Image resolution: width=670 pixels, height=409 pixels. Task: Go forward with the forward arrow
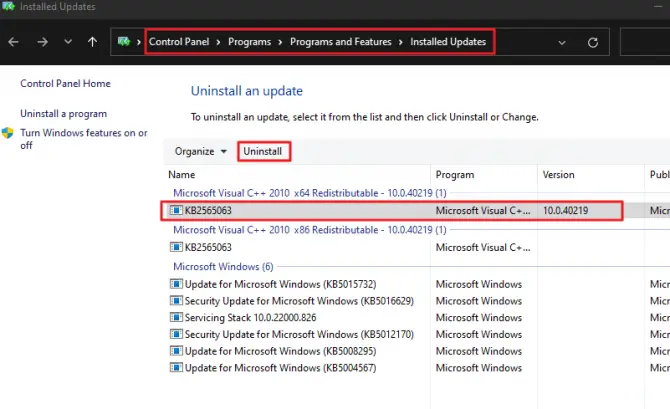tap(42, 42)
